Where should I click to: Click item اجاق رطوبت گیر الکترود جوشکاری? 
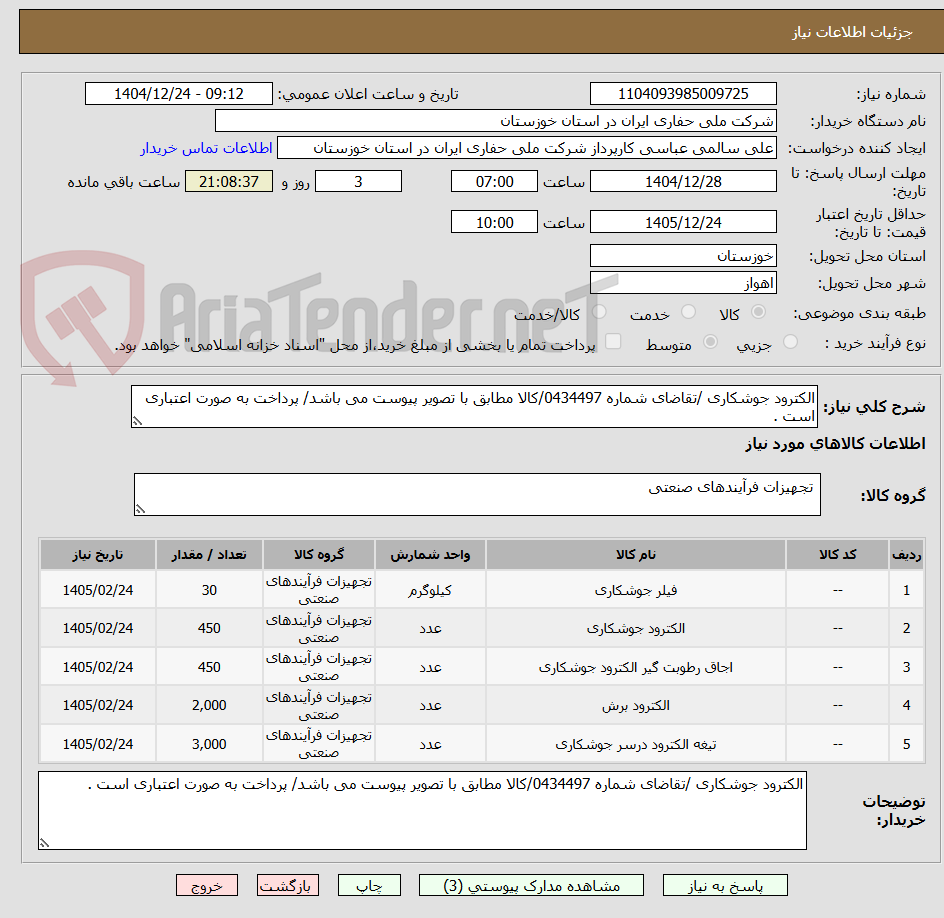point(636,667)
